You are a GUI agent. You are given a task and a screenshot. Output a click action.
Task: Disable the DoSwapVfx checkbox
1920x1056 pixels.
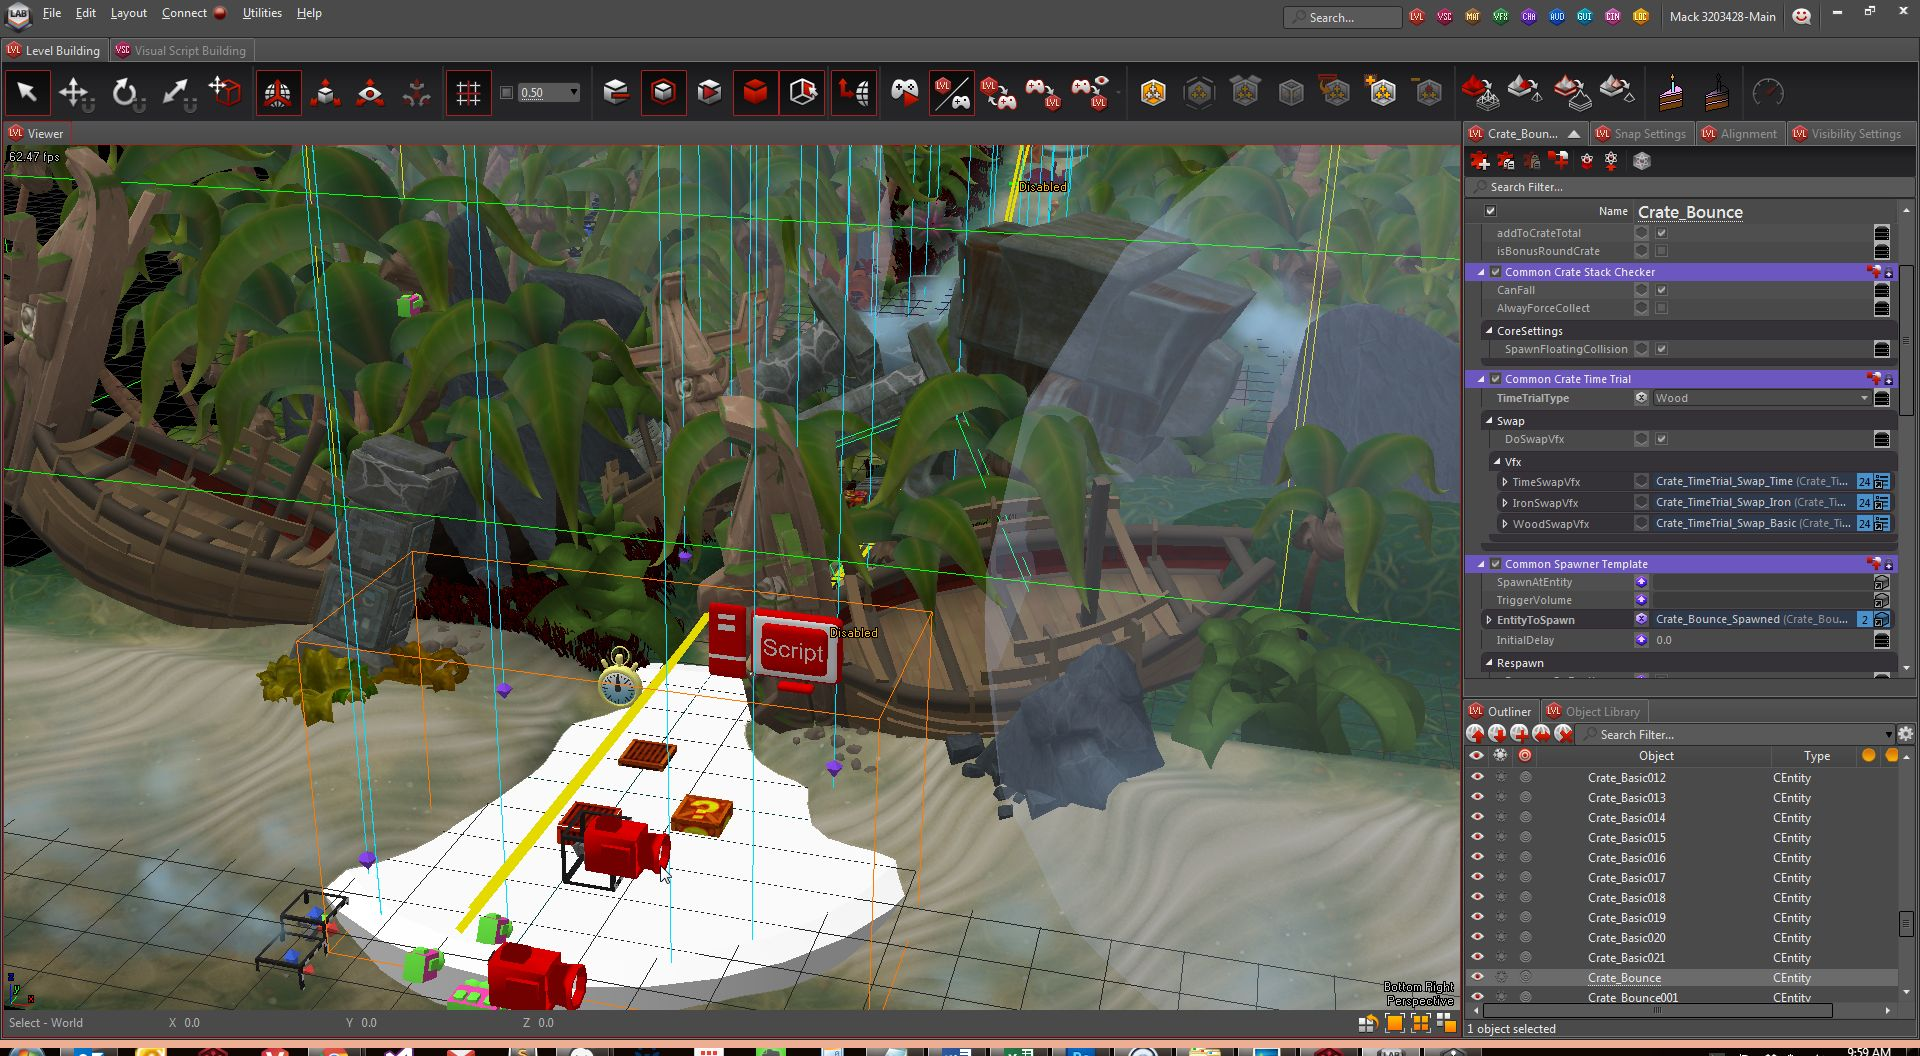click(x=1661, y=439)
